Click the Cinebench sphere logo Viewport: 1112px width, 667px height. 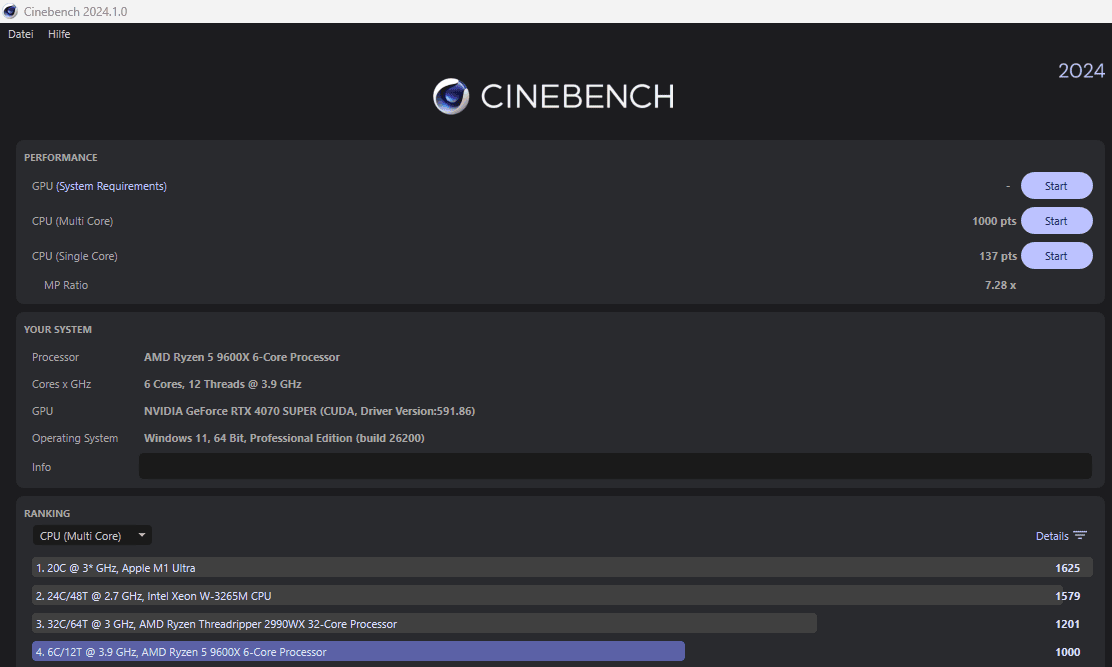[451, 96]
